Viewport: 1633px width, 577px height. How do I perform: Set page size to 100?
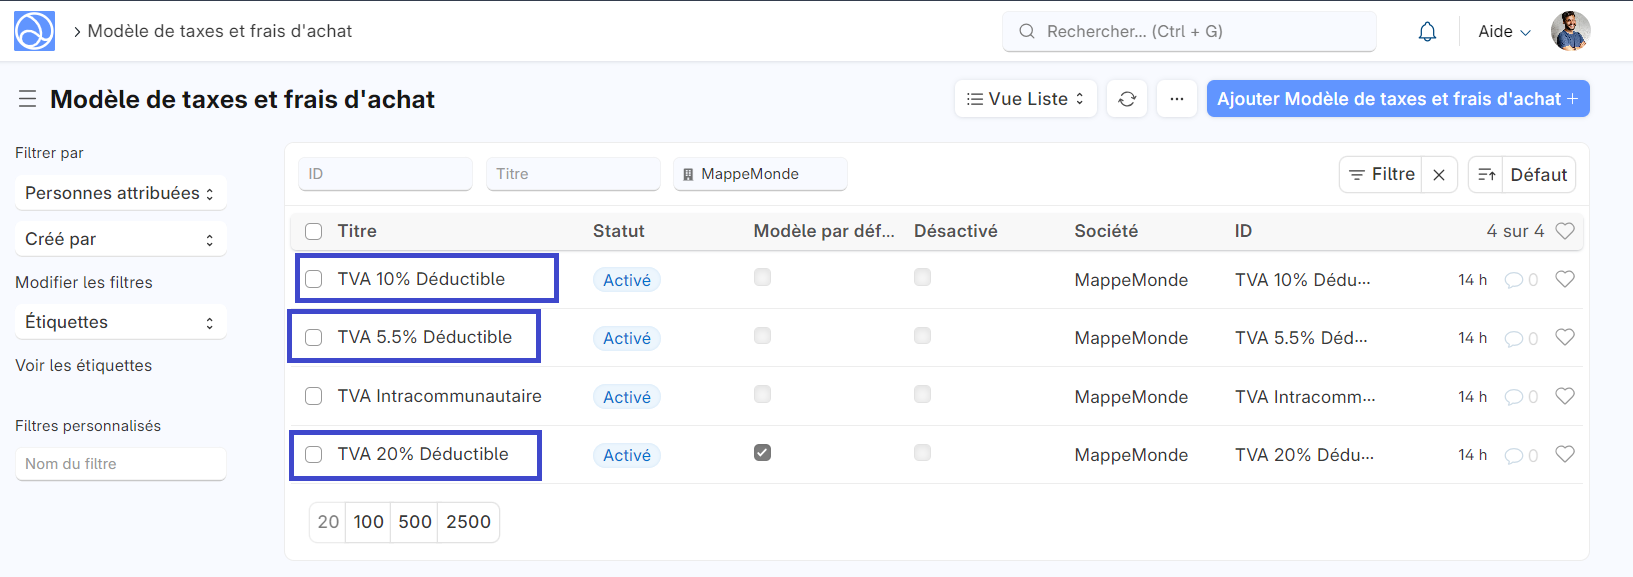368,522
